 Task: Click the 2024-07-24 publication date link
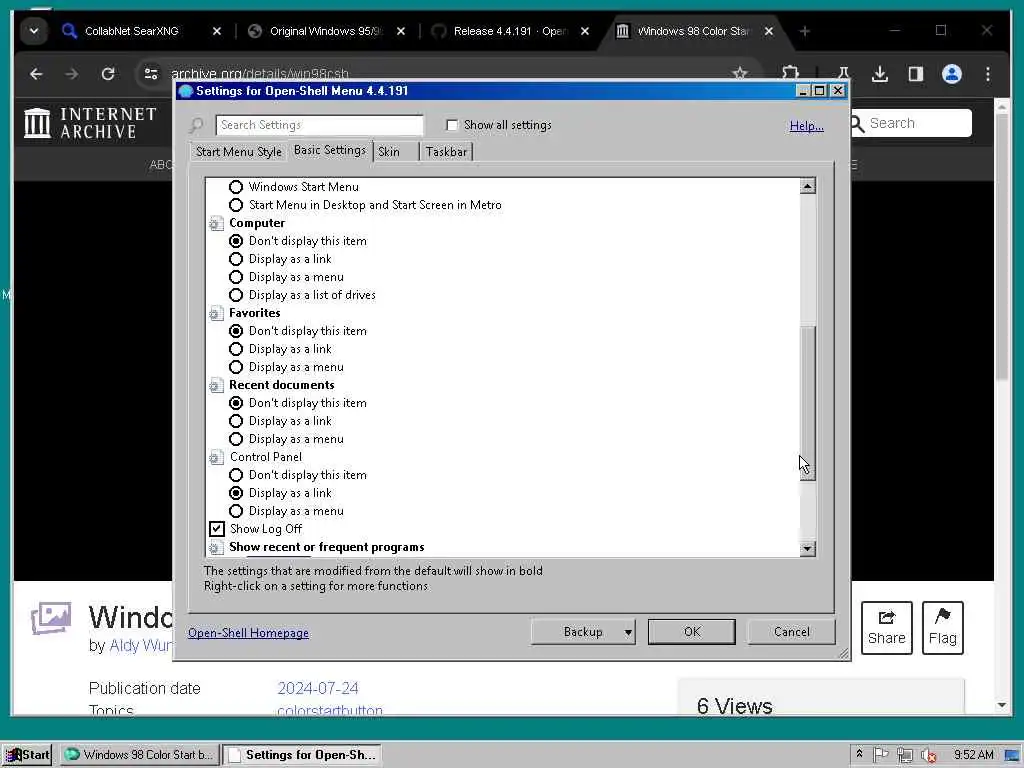point(318,688)
